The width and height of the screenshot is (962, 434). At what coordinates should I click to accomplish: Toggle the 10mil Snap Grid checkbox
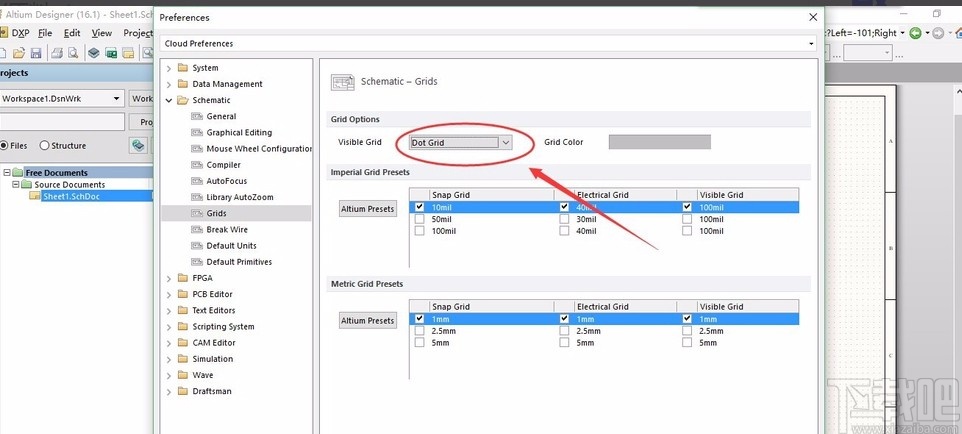(419, 207)
